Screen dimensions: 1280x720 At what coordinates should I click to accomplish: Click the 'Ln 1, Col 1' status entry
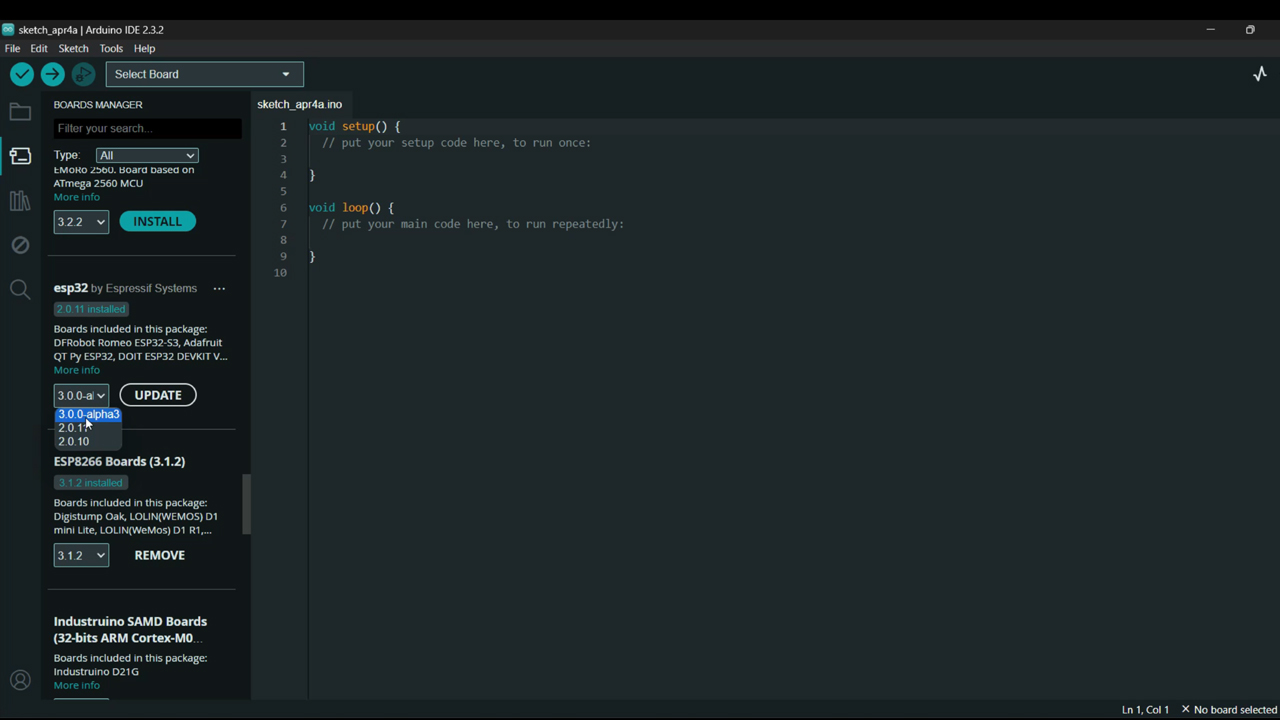[x=1145, y=709]
